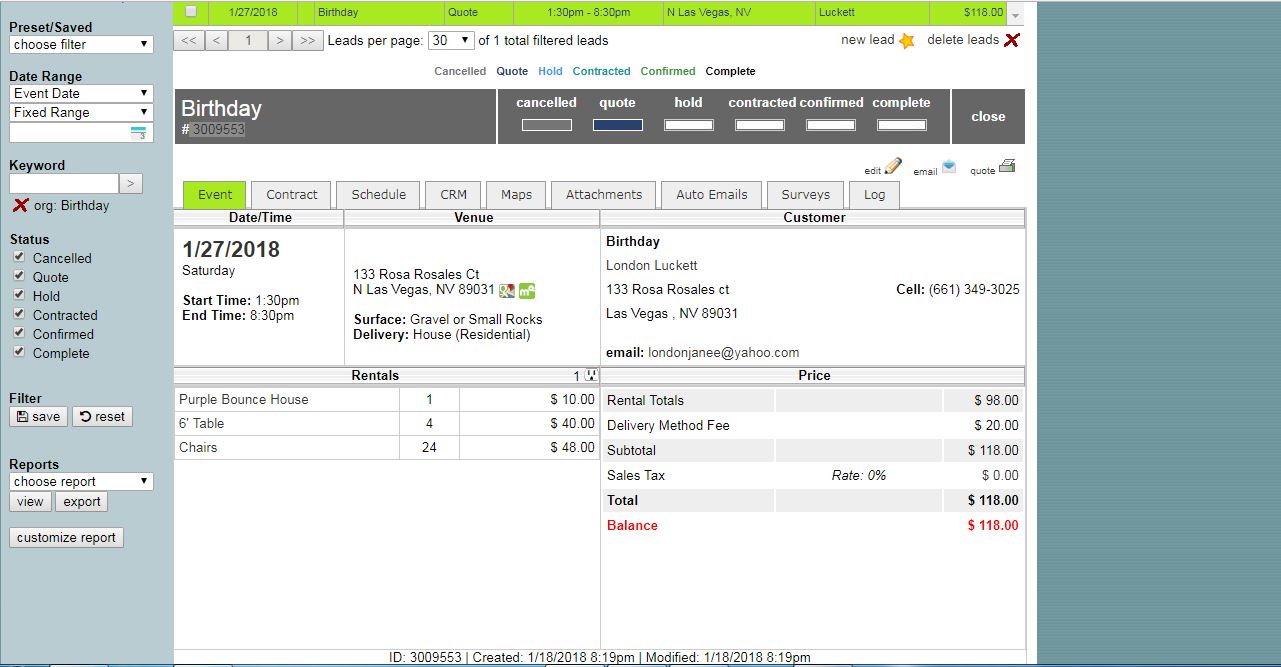Click the customize report button
1281x667 pixels.
coord(66,538)
